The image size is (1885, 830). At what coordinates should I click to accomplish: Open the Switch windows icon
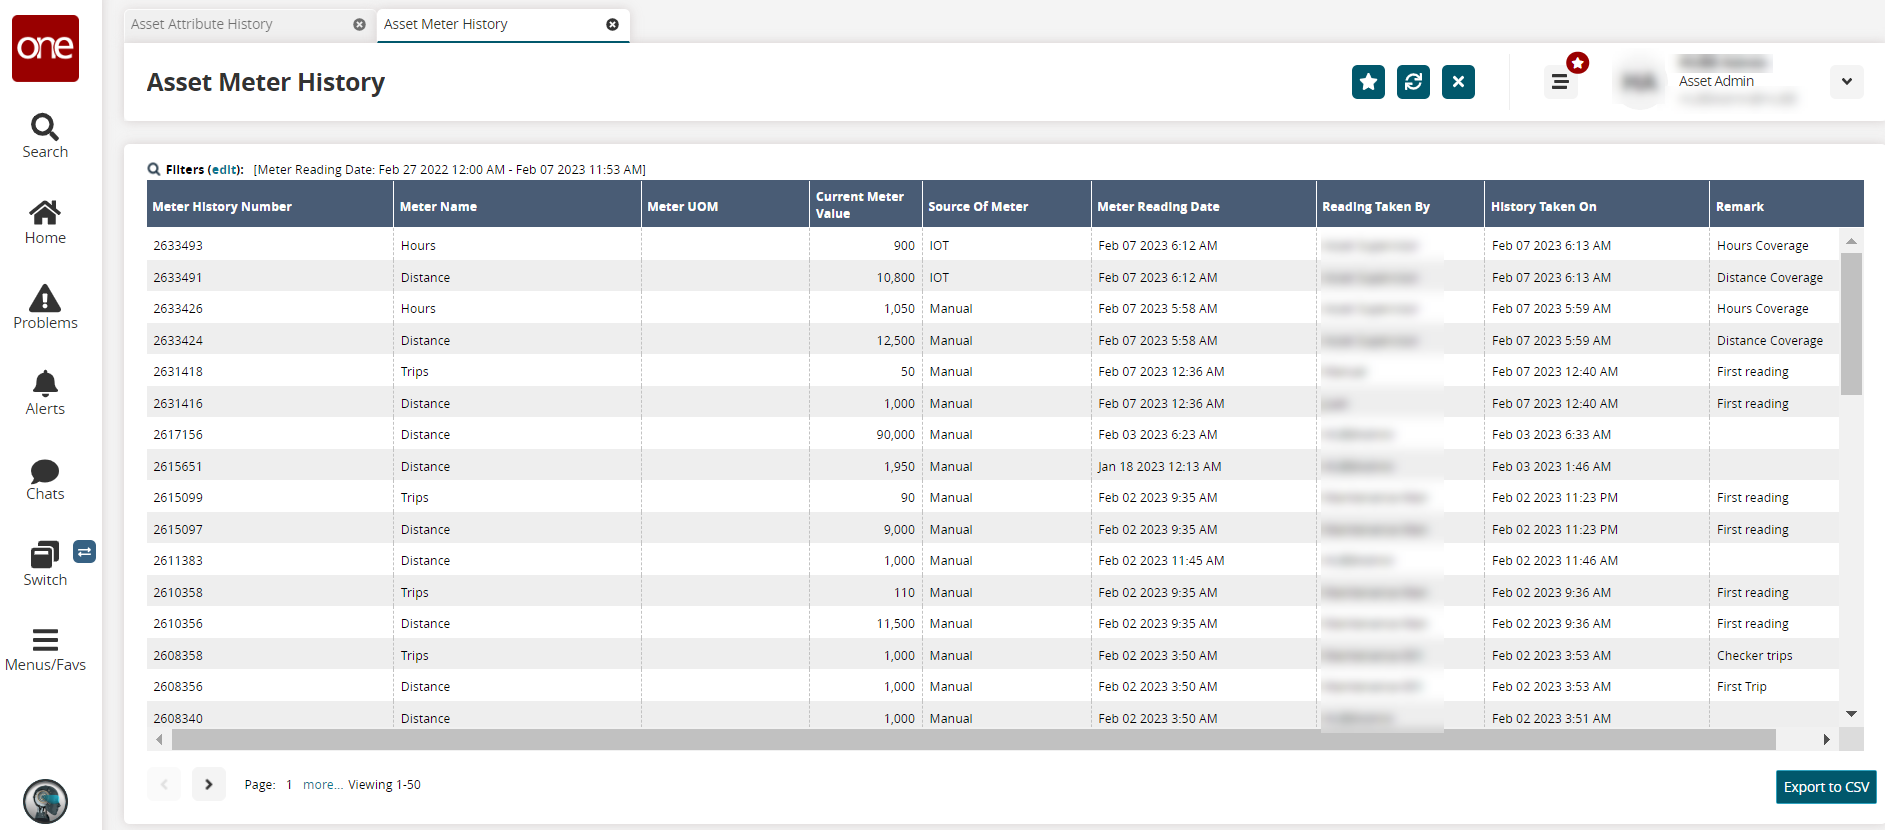45,554
